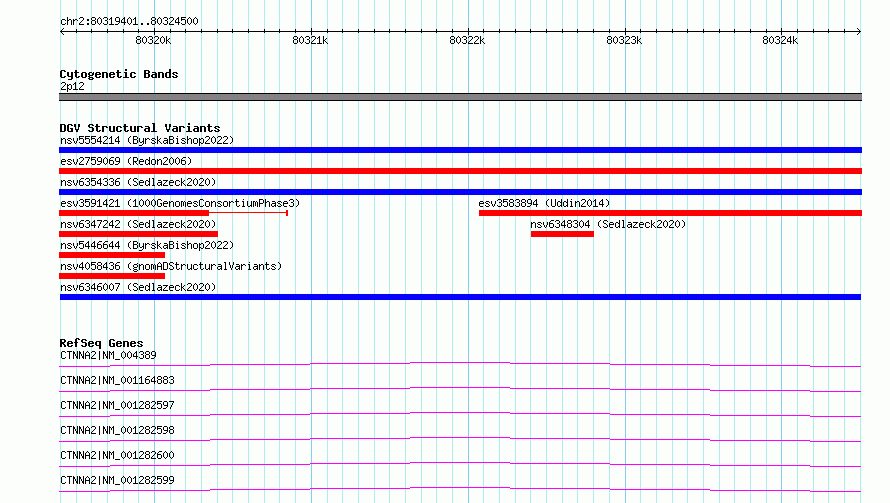This screenshot has width=890, height=503.
Task: Open the nsv6346007 (Sedlazeck2020) label
Action: 138,287
